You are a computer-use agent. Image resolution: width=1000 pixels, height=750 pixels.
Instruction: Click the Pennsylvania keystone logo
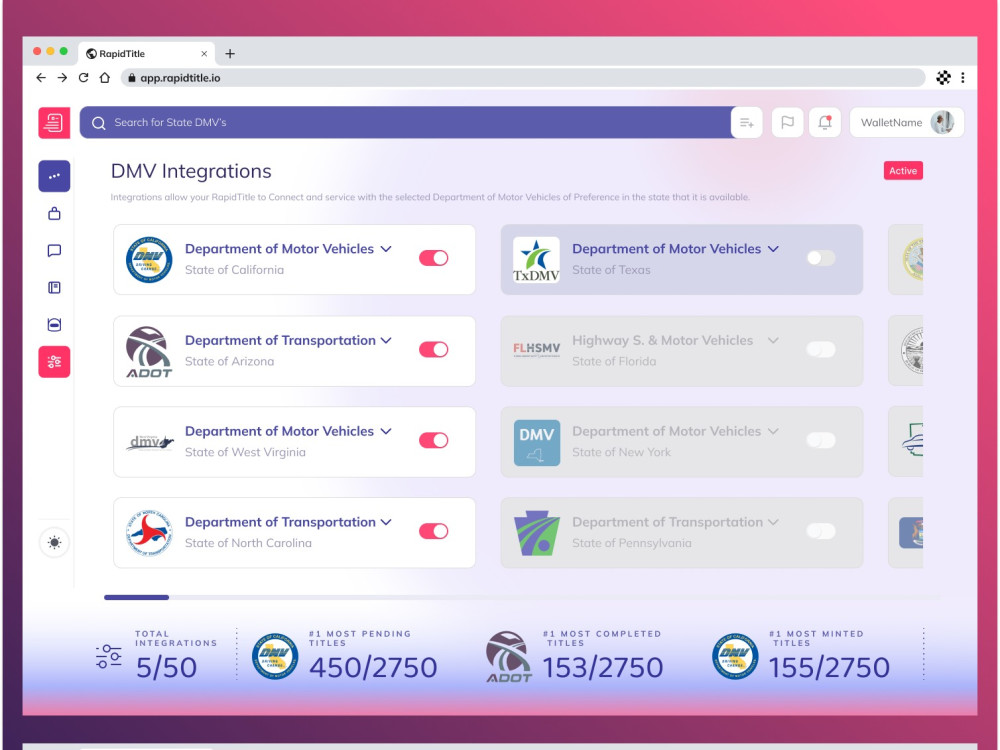536,533
